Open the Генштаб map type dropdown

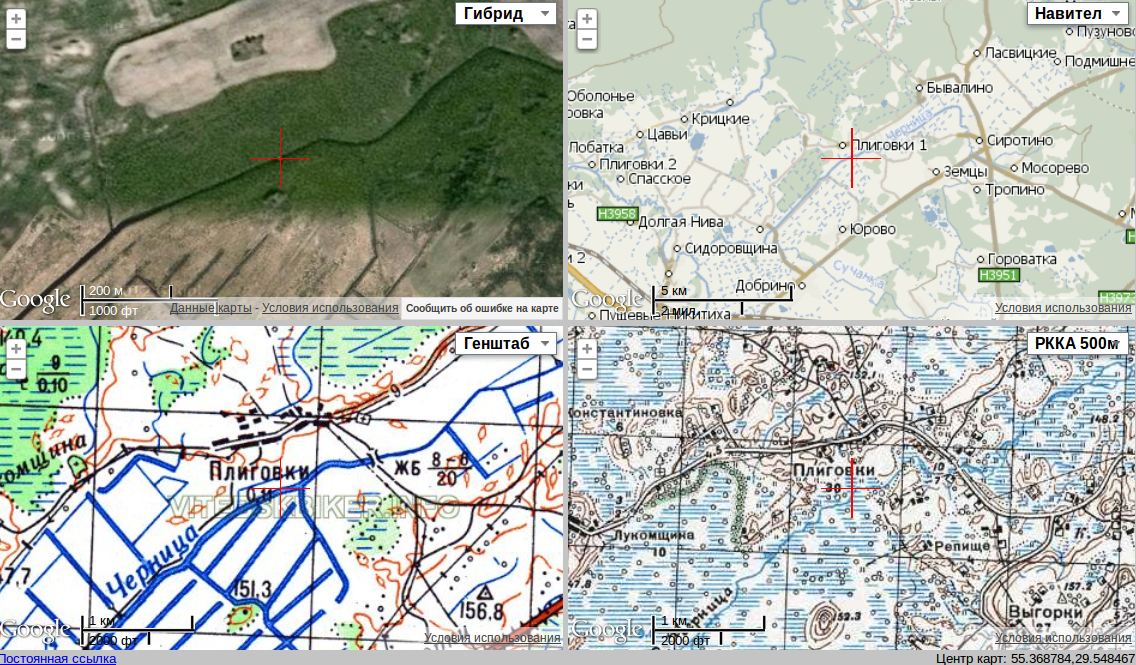click(x=505, y=343)
